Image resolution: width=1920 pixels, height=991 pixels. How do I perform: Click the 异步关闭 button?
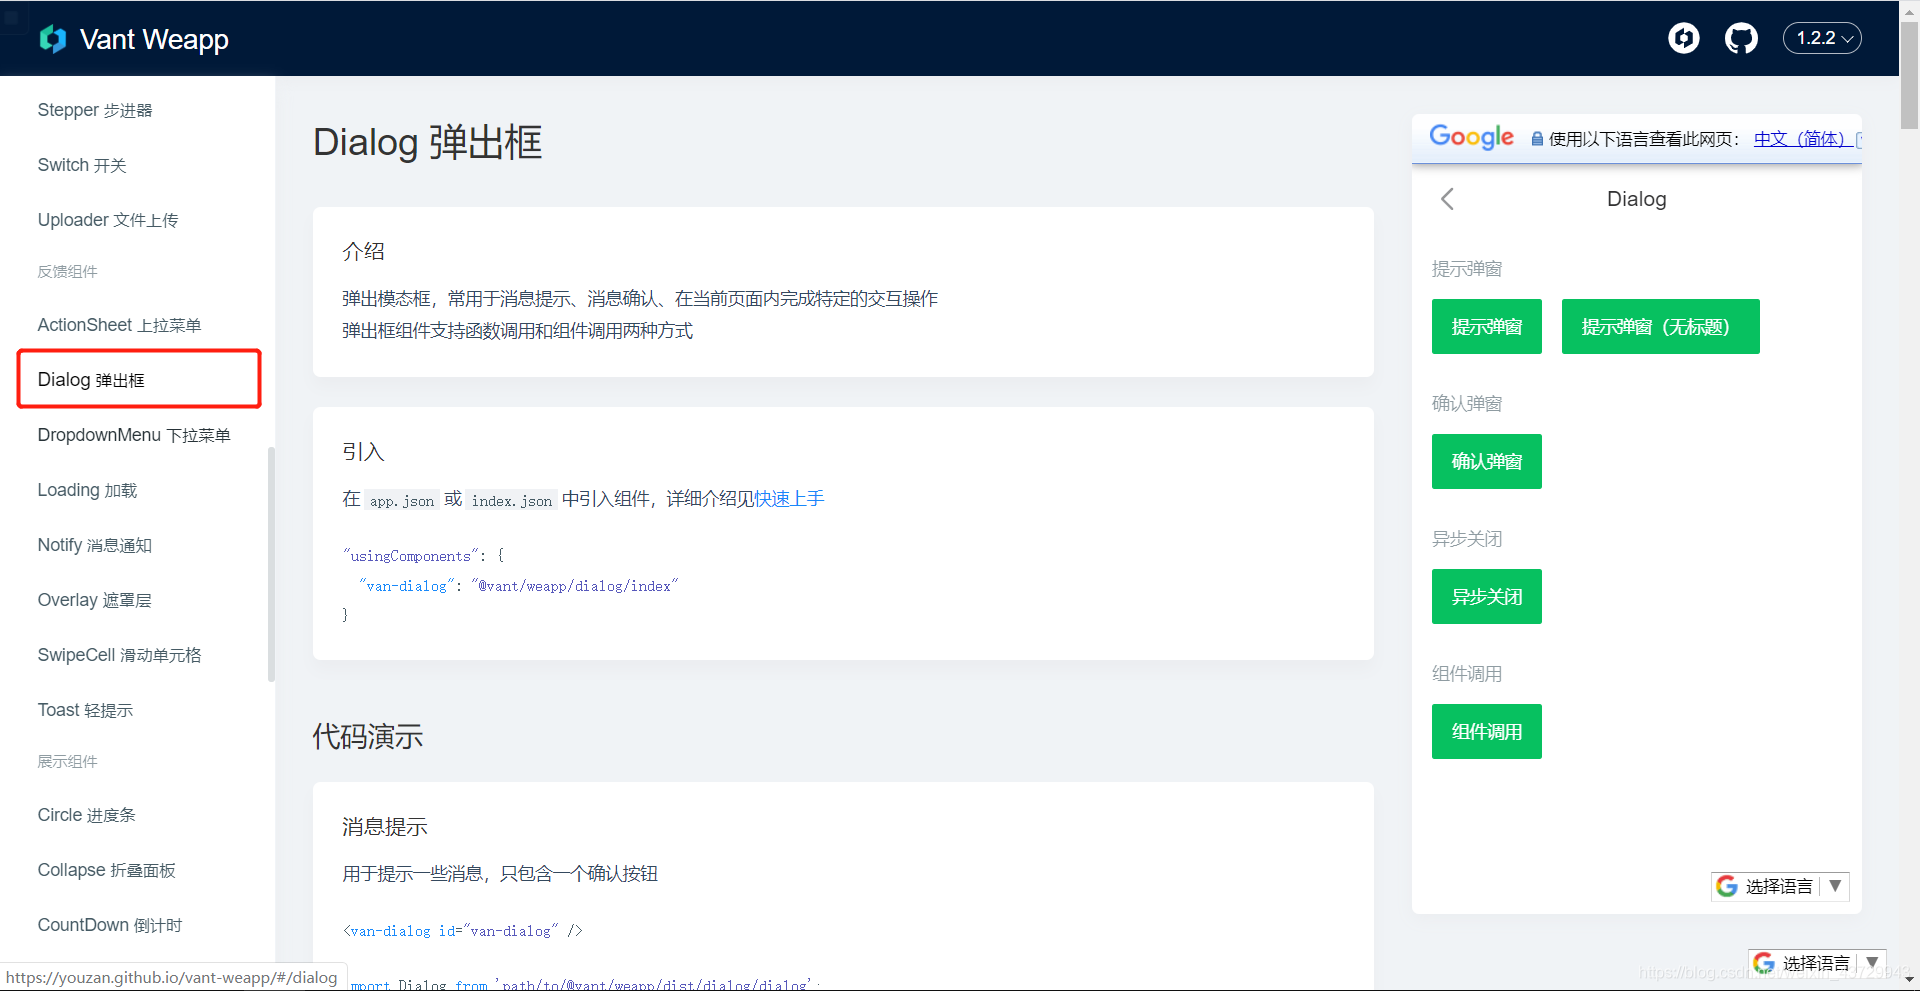pyautogui.click(x=1487, y=596)
